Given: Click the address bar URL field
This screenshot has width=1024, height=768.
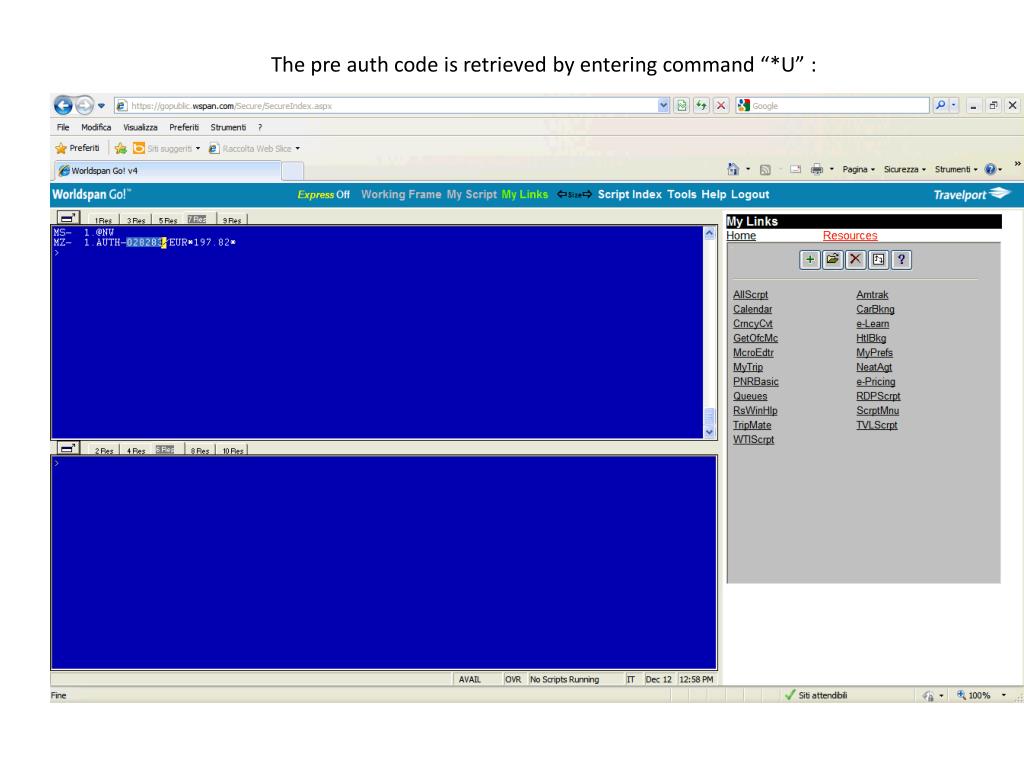Looking at the screenshot, I should click(x=385, y=106).
